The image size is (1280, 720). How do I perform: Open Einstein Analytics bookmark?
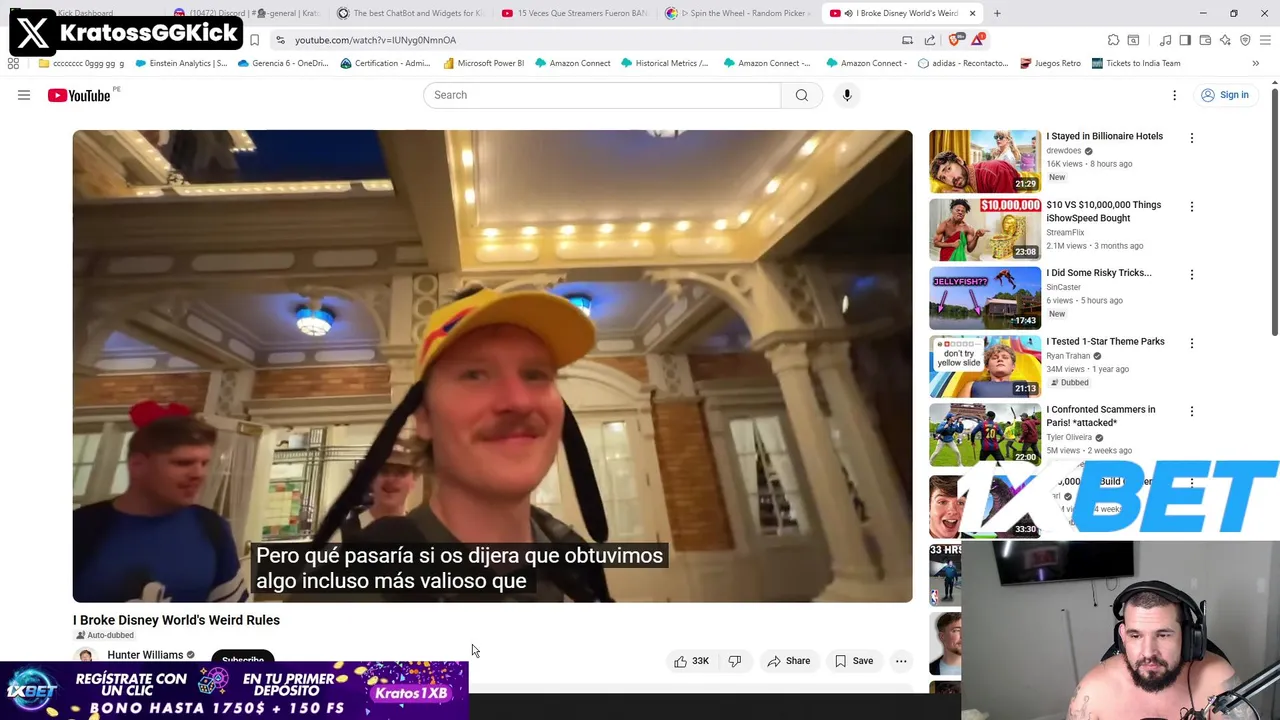(x=181, y=63)
